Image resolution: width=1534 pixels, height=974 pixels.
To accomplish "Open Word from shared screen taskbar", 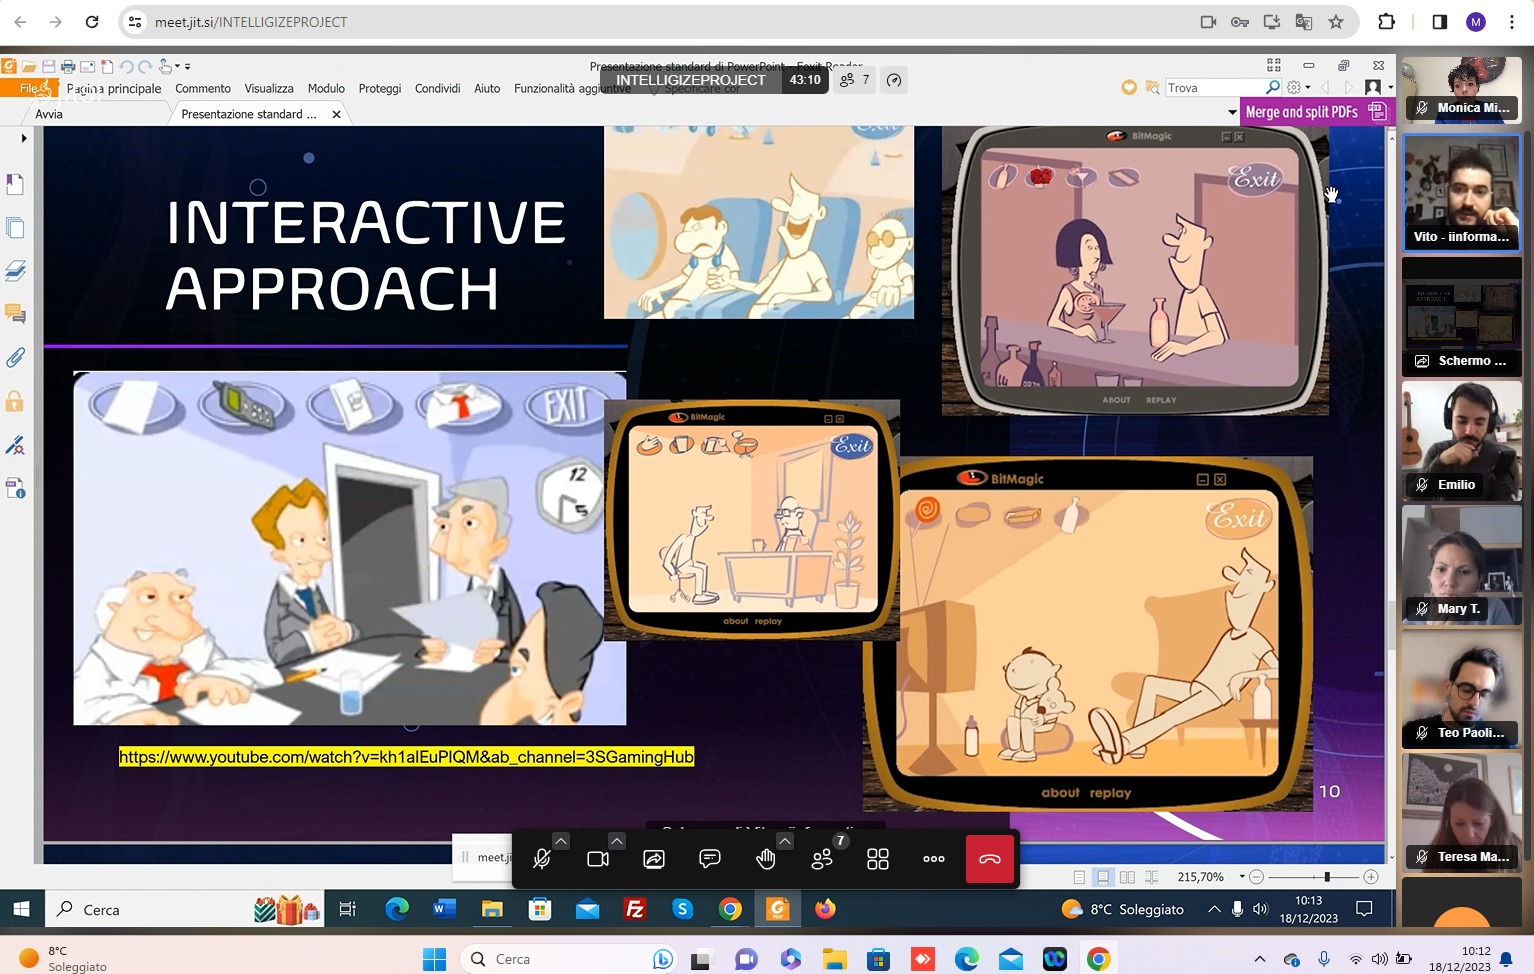I will (444, 909).
